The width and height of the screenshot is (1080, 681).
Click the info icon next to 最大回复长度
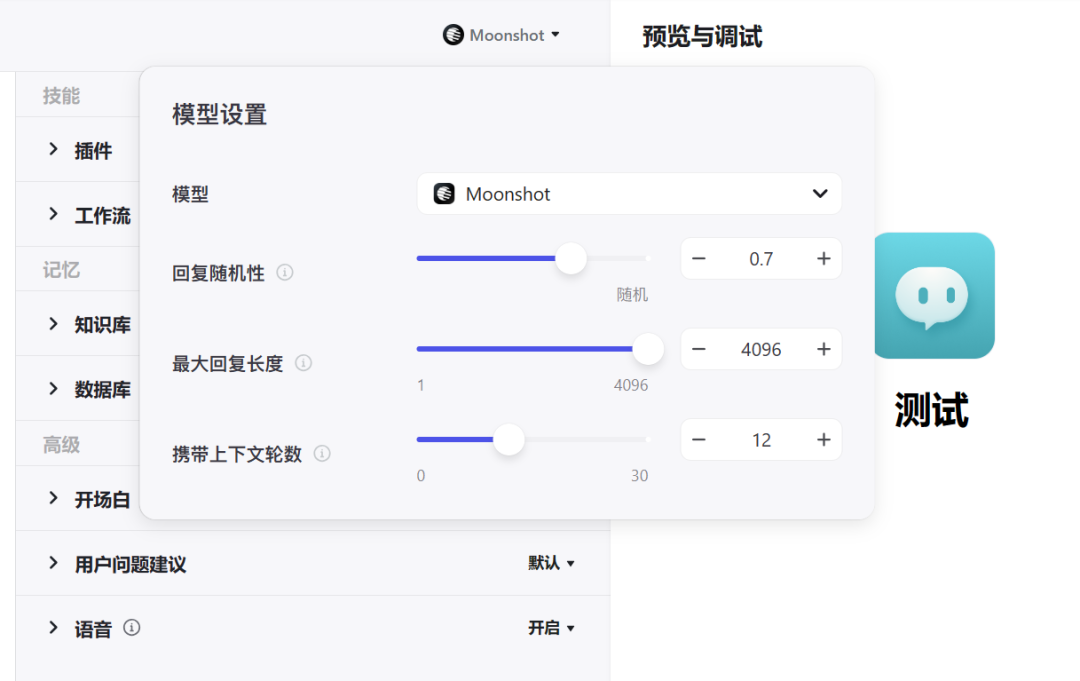tap(303, 363)
